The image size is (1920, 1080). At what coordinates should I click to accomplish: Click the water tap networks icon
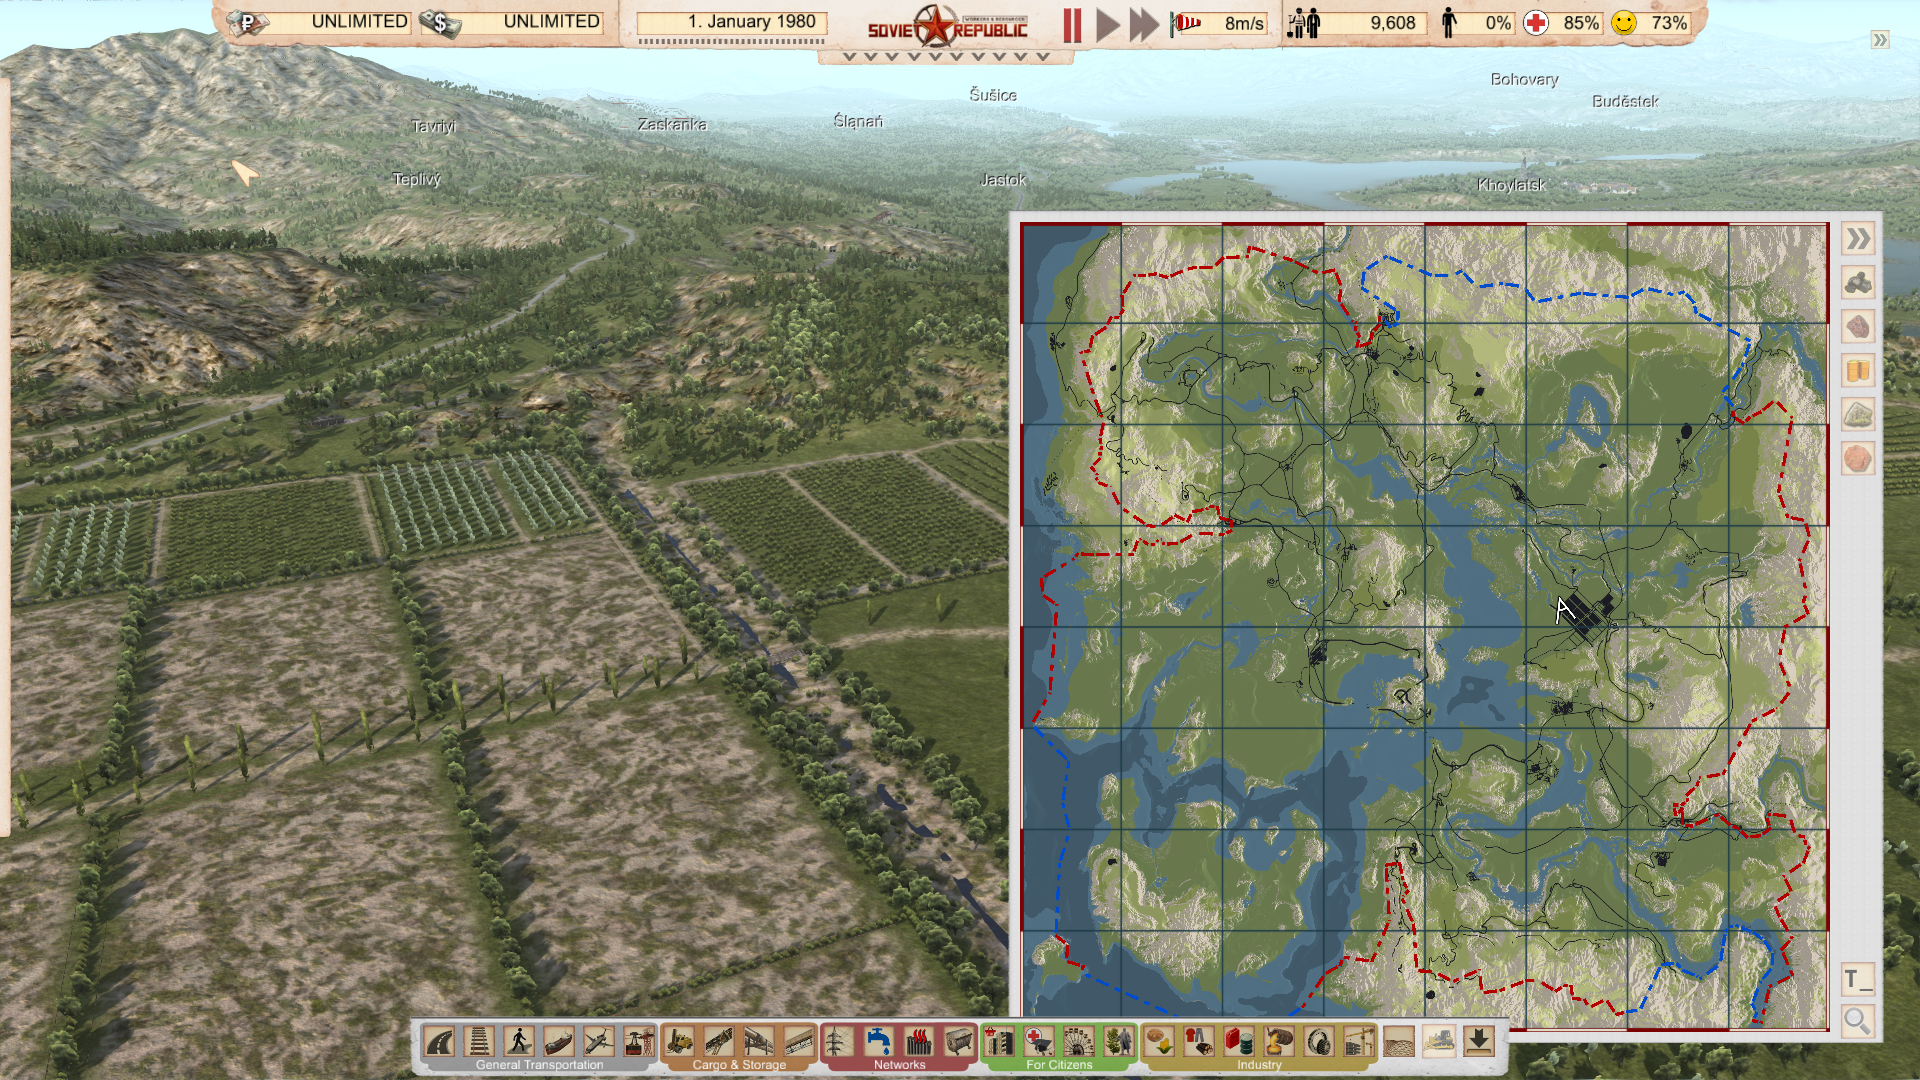tap(879, 1042)
